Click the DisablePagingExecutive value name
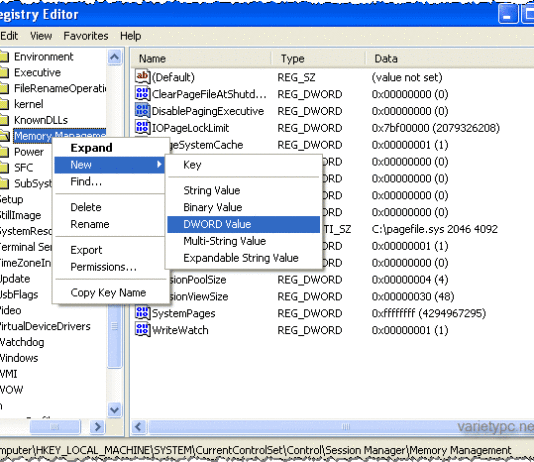Image resolution: width=534 pixels, height=462 pixels. [208, 111]
